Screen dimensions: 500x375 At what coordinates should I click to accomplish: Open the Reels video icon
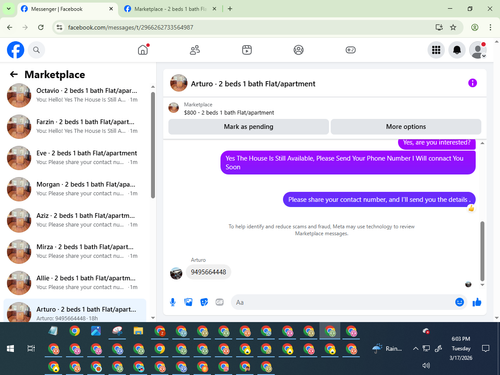247,50
